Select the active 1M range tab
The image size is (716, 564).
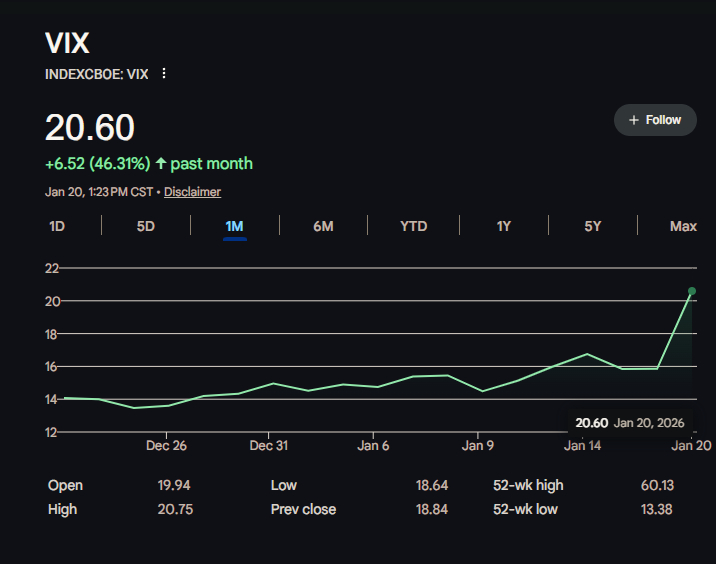235,226
